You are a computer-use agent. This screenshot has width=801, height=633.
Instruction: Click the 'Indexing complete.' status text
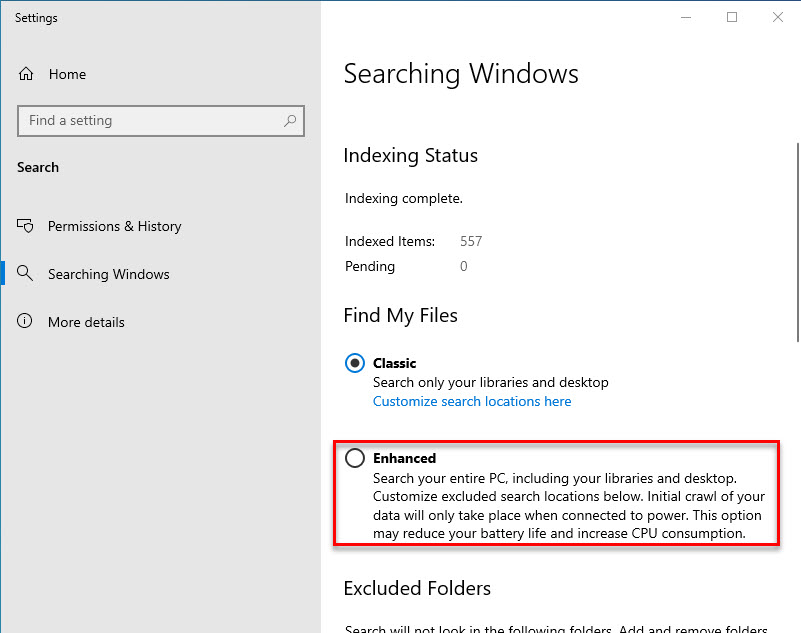point(404,198)
